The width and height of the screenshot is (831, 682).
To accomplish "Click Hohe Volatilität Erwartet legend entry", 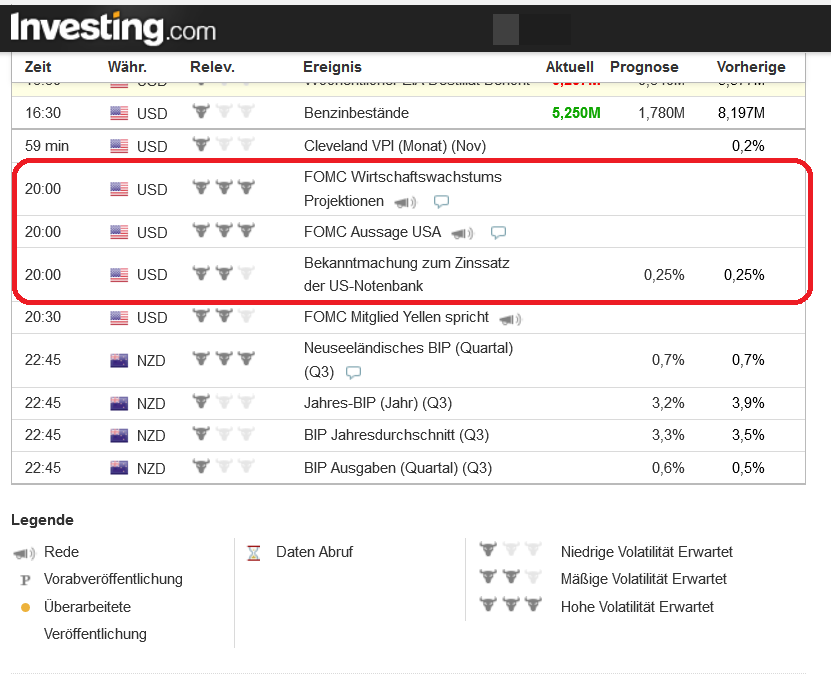I will point(637,606).
